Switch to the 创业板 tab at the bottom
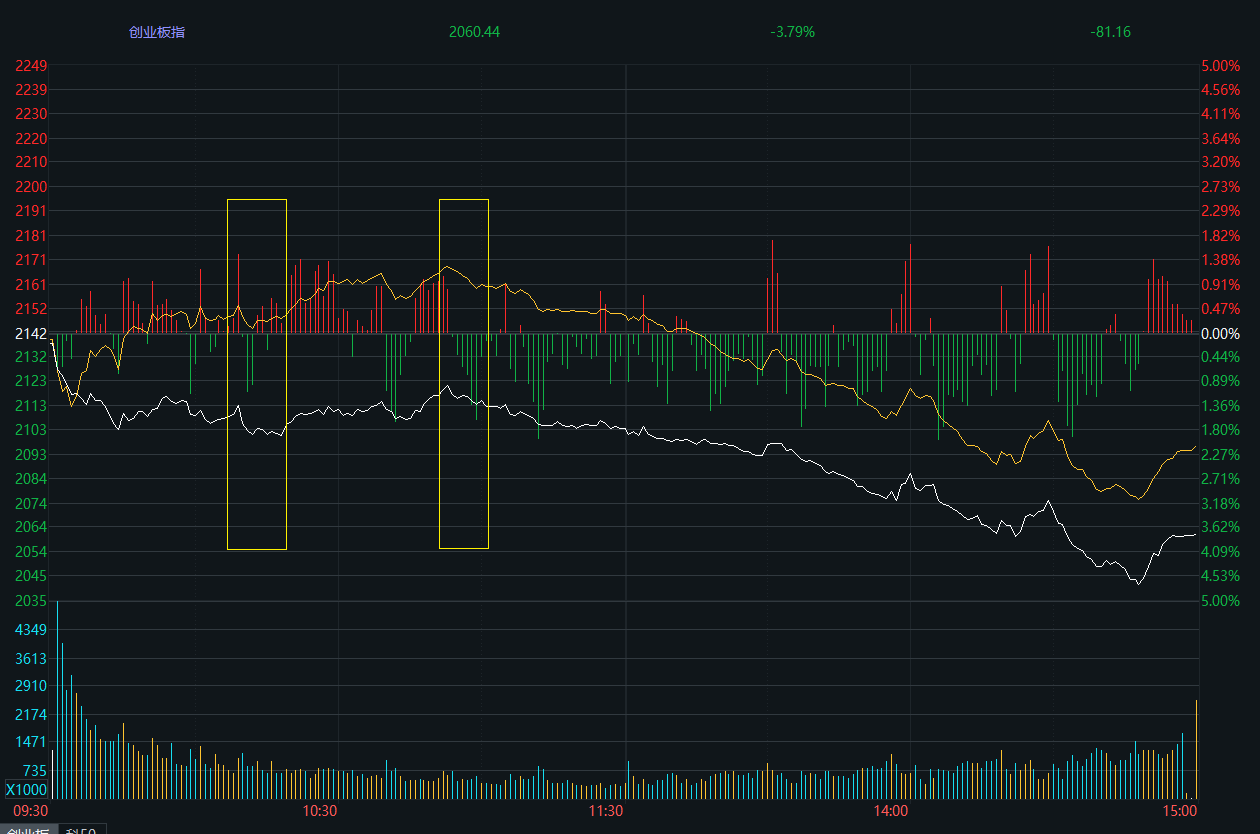The width and height of the screenshot is (1260, 834). [x=28, y=829]
